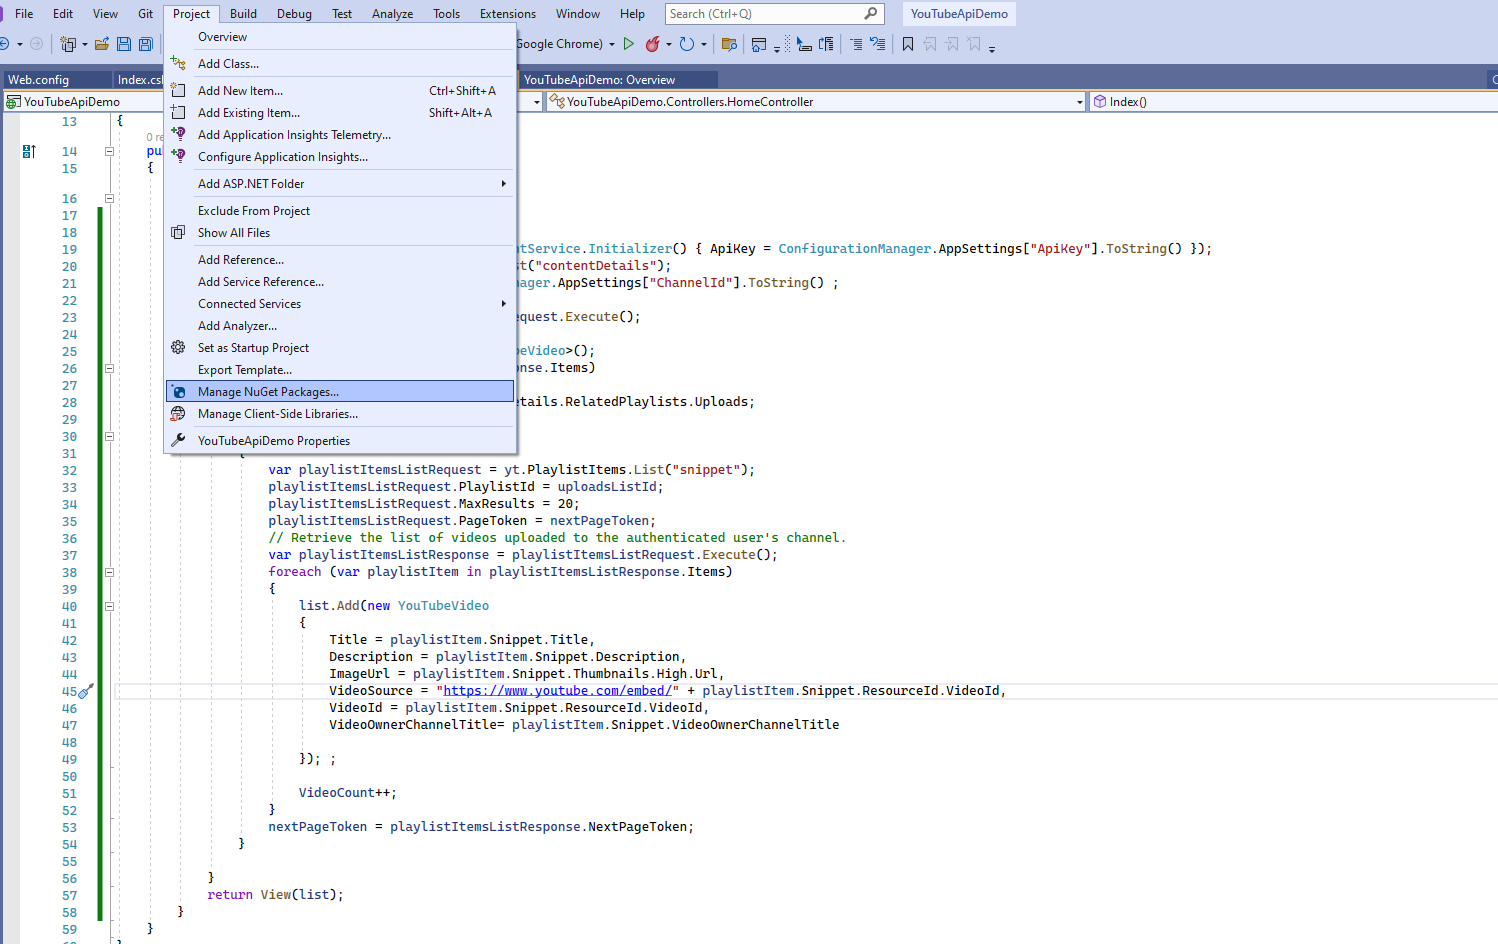
Task: Collapse the code block at line 14
Action: tap(109, 151)
